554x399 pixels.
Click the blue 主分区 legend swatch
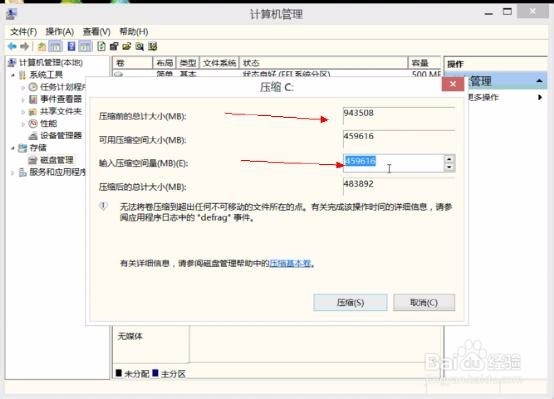coord(155,373)
